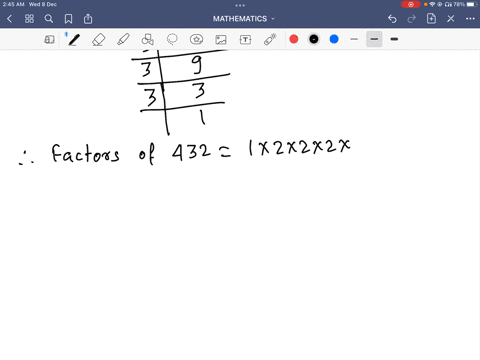Bookmark the current page
The height and width of the screenshot is (360, 480).
[68, 19]
